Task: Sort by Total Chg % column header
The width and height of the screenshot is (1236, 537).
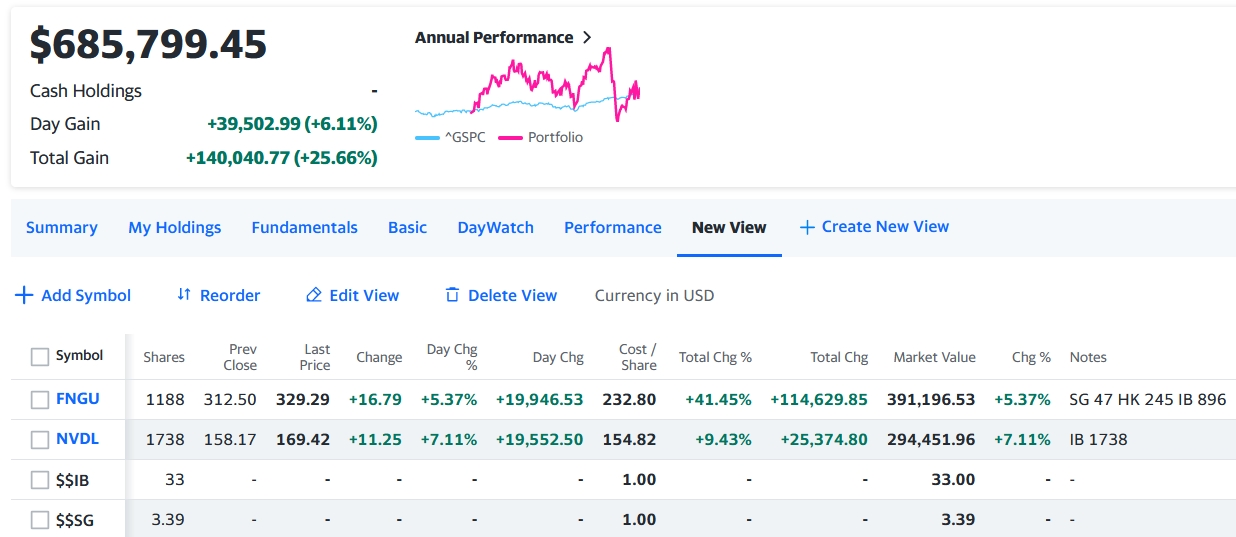Action: pos(715,357)
